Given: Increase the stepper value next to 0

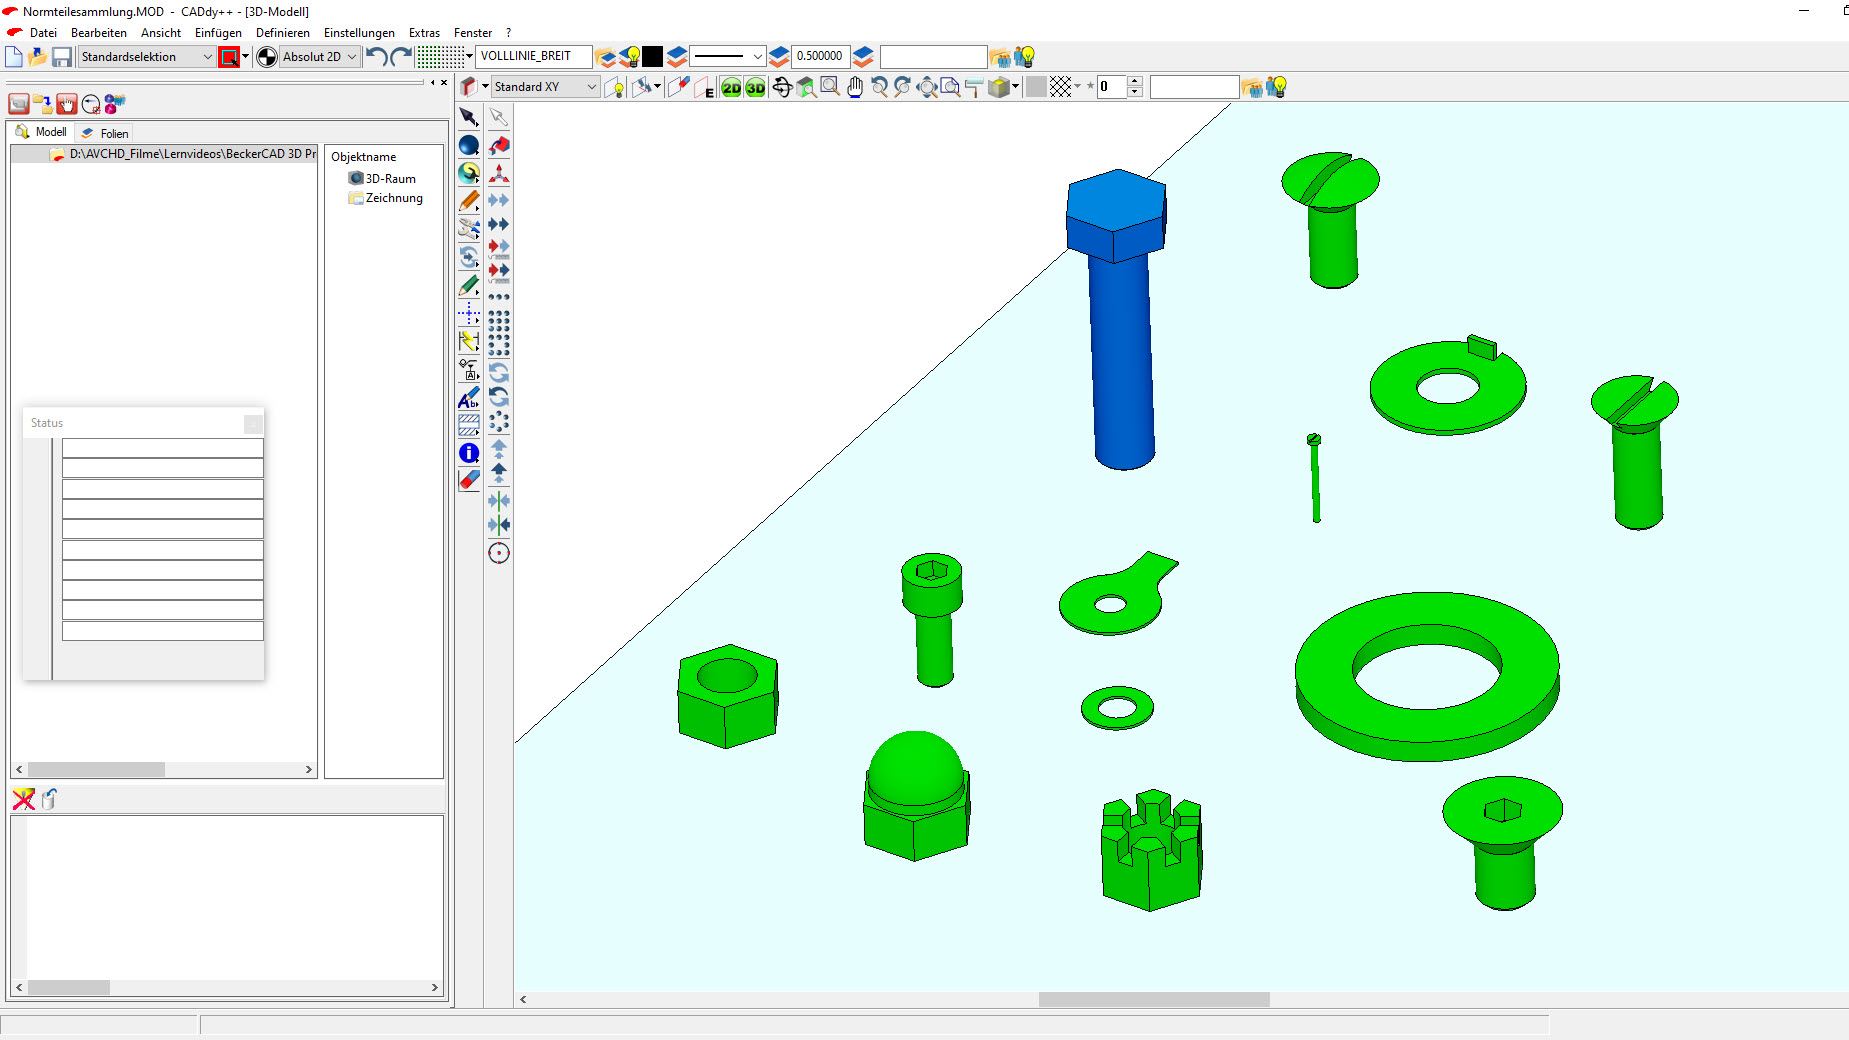Looking at the screenshot, I should pyautogui.click(x=1134, y=82).
